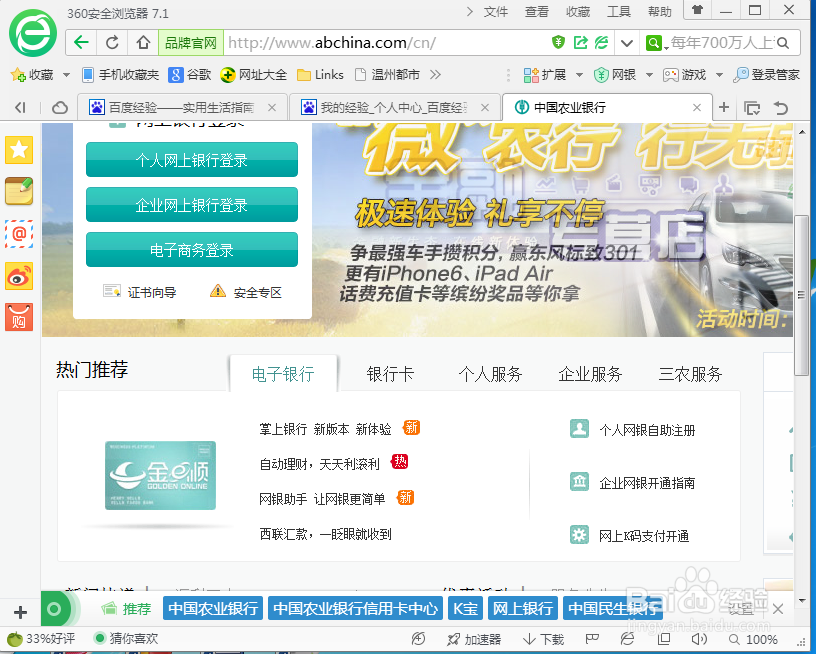Open the 查看 menu

(x=537, y=11)
